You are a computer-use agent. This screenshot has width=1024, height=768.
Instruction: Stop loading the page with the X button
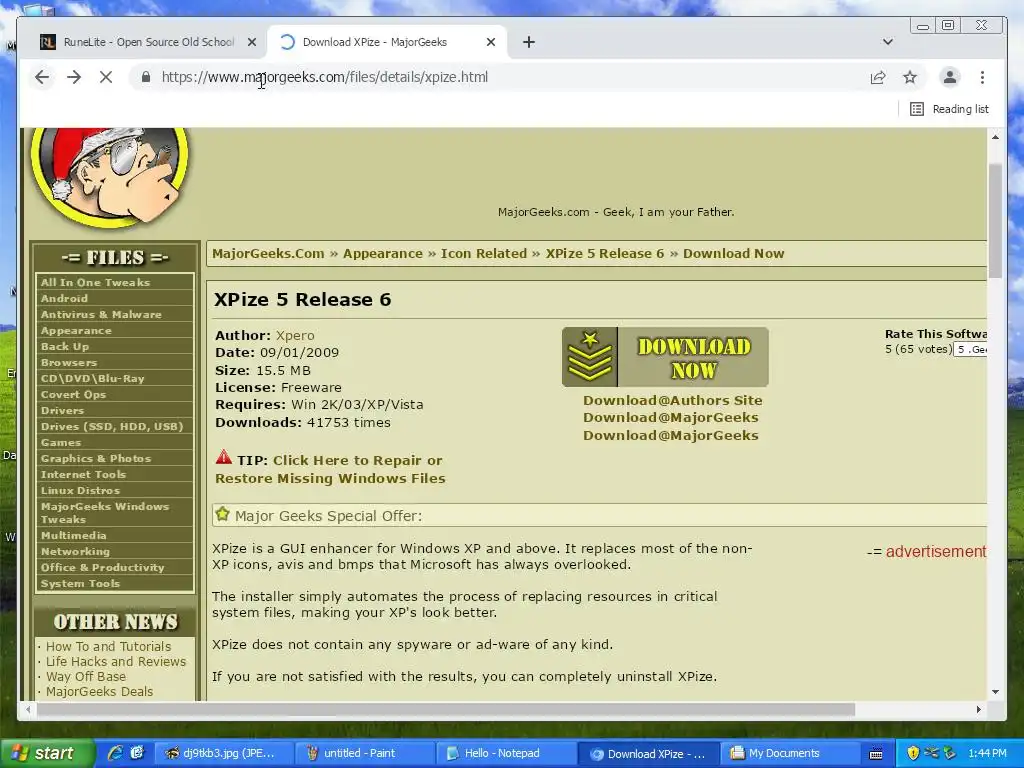105,77
